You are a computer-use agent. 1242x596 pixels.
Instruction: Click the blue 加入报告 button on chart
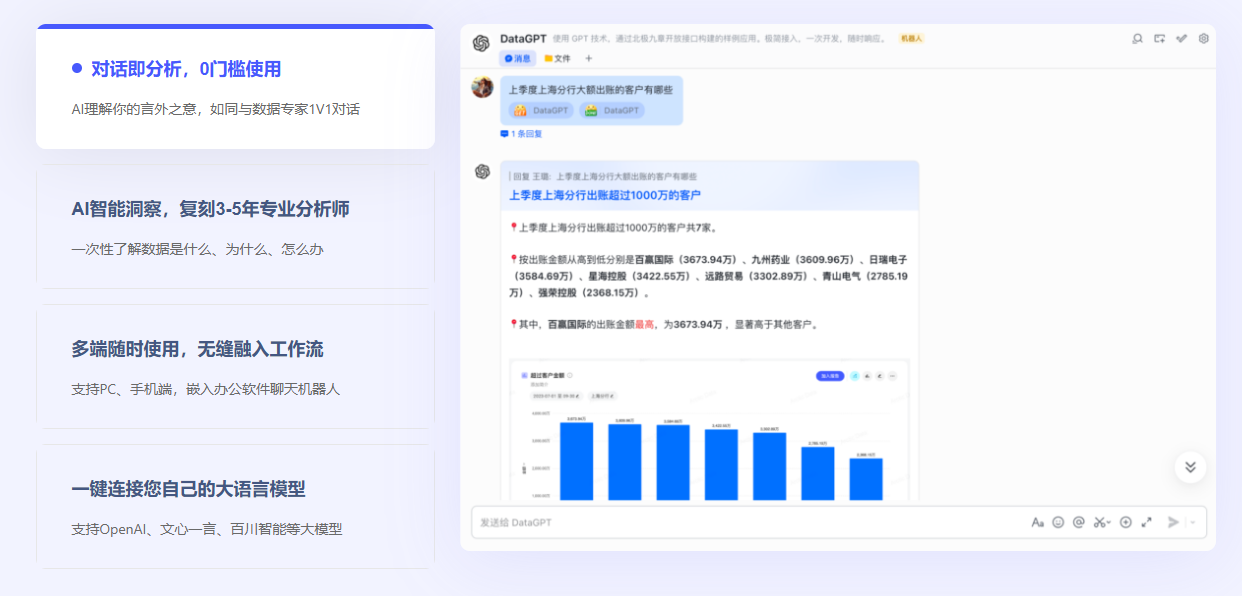click(x=831, y=376)
